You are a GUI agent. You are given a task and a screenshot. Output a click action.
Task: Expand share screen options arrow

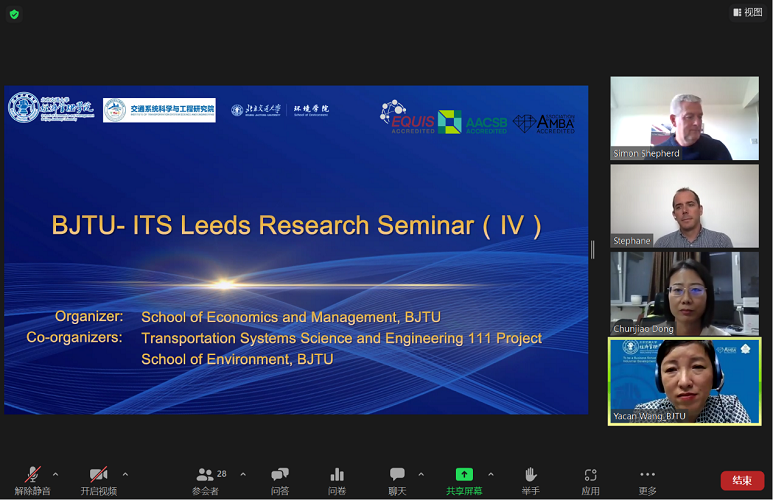[x=491, y=474]
